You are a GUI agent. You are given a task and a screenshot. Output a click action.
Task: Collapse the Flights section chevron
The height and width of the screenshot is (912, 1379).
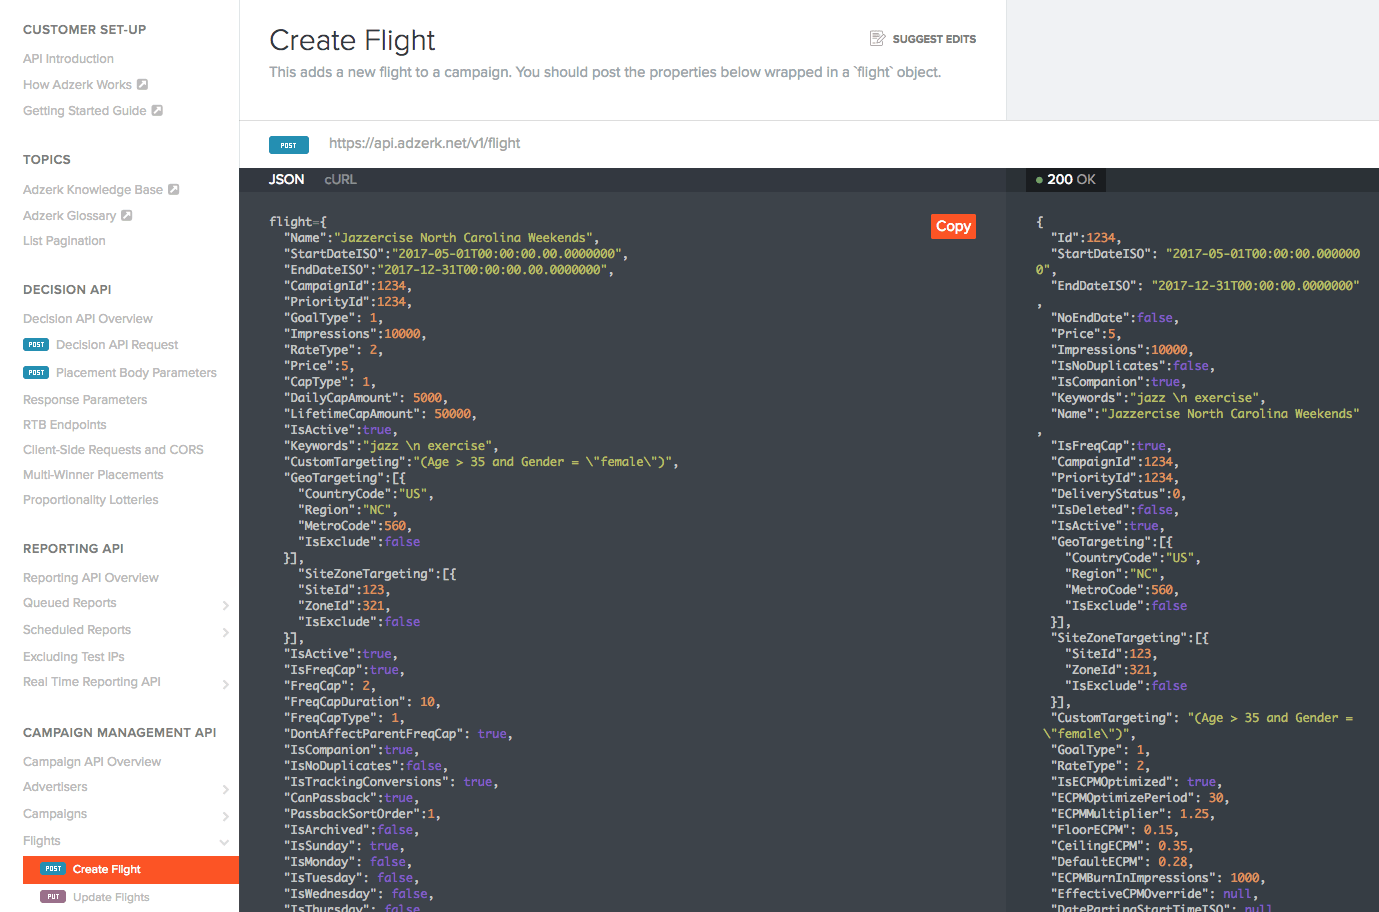pos(224,842)
